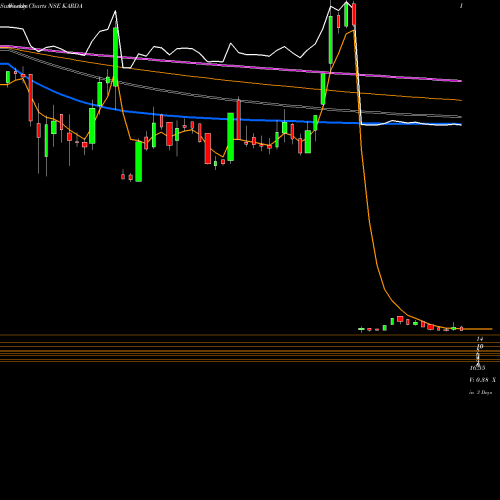
Task: Click the overlapped value ending in 35 below the price levels
Action: (477, 368)
